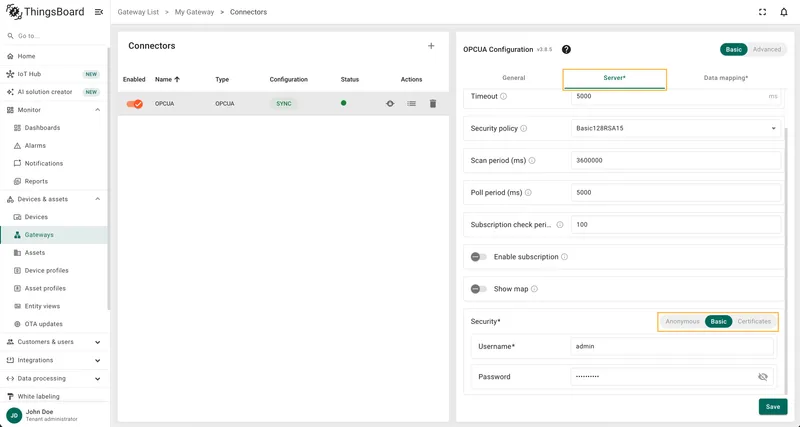Click the search magnifier icon in Go to

(10, 36)
